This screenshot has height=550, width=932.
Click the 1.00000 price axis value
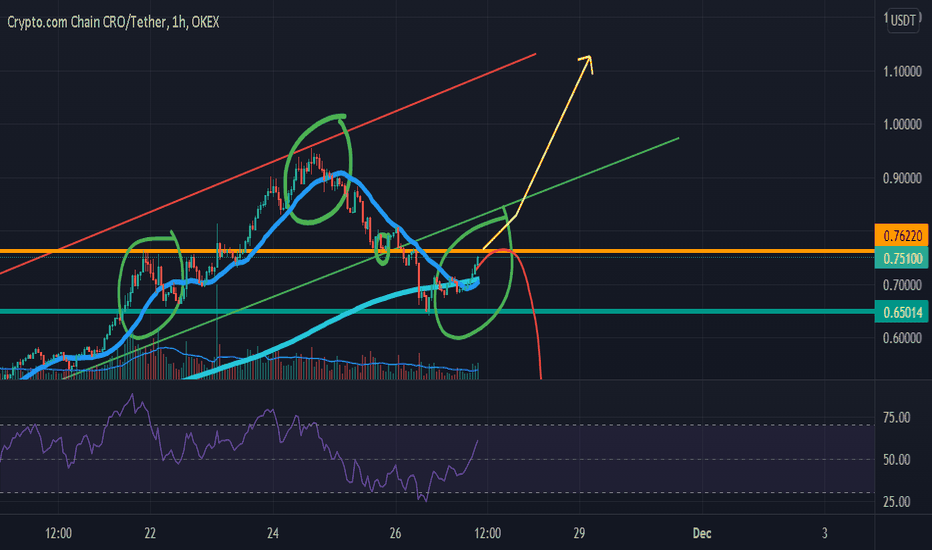coord(902,124)
